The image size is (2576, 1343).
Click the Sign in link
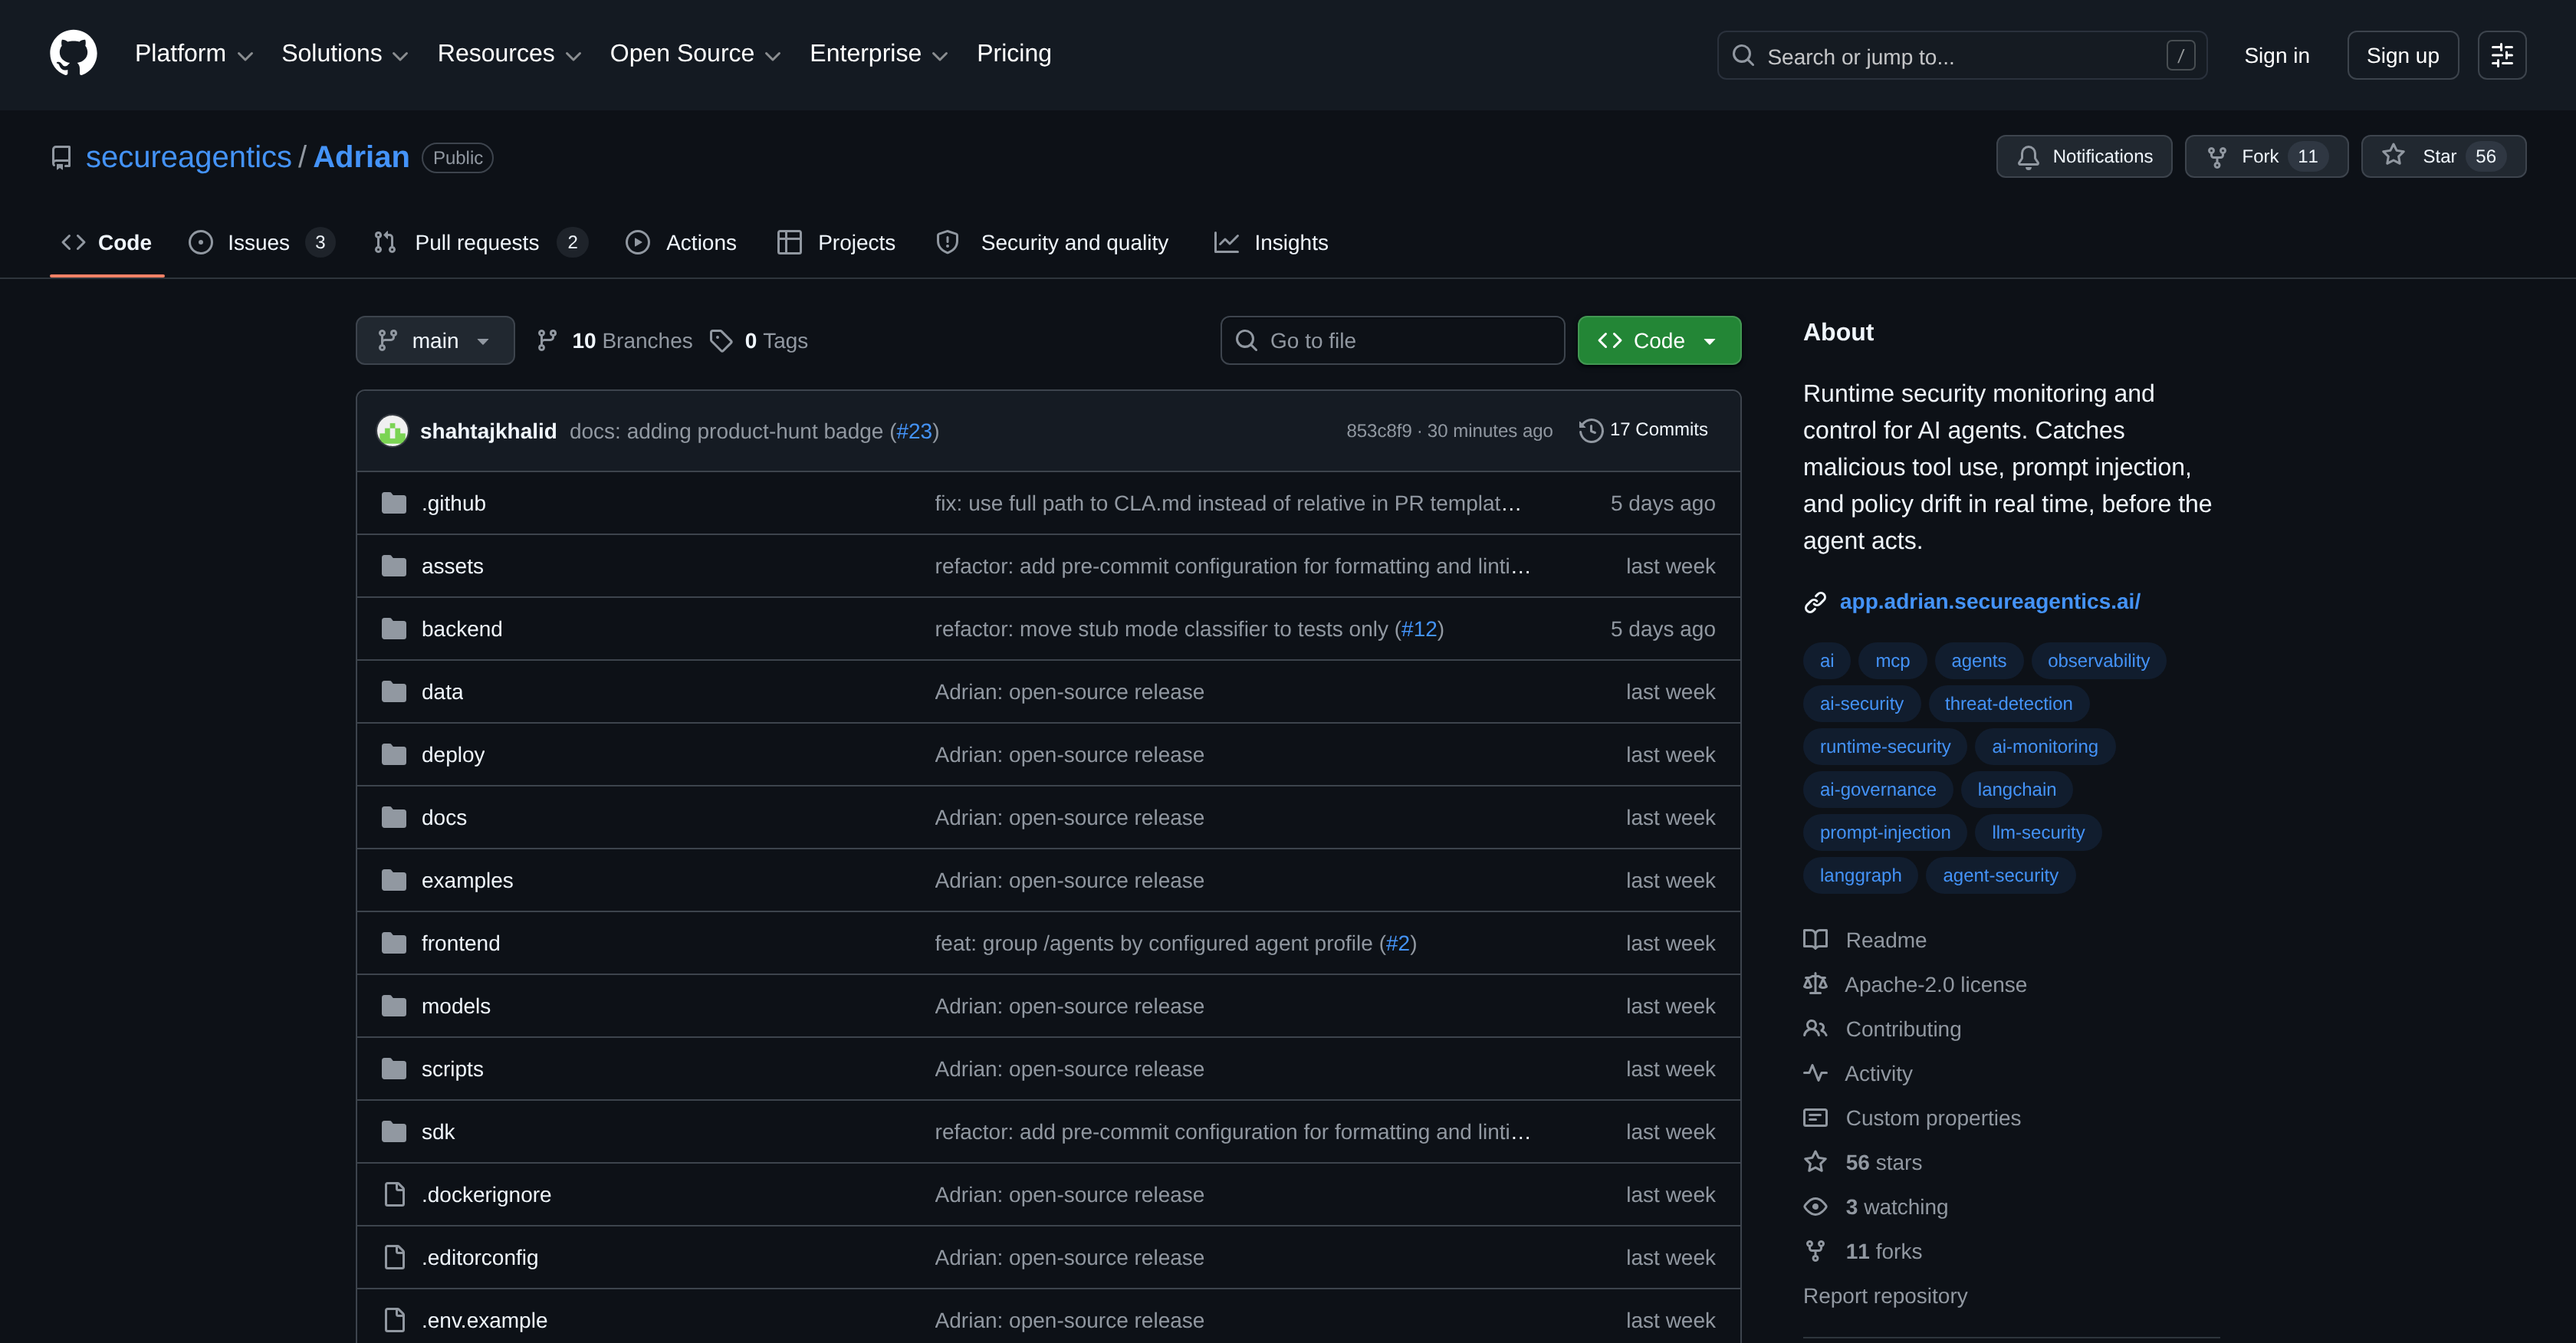click(2276, 56)
